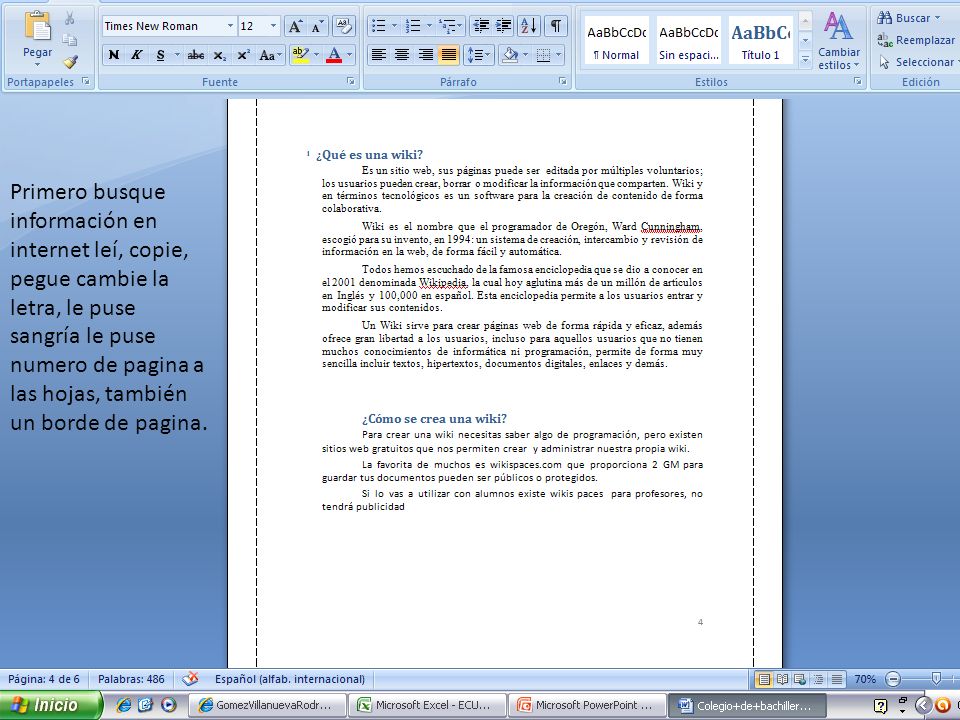
Task: Switch to Colegio+de+bachiller Word taskbar window
Action: click(747, 705)
